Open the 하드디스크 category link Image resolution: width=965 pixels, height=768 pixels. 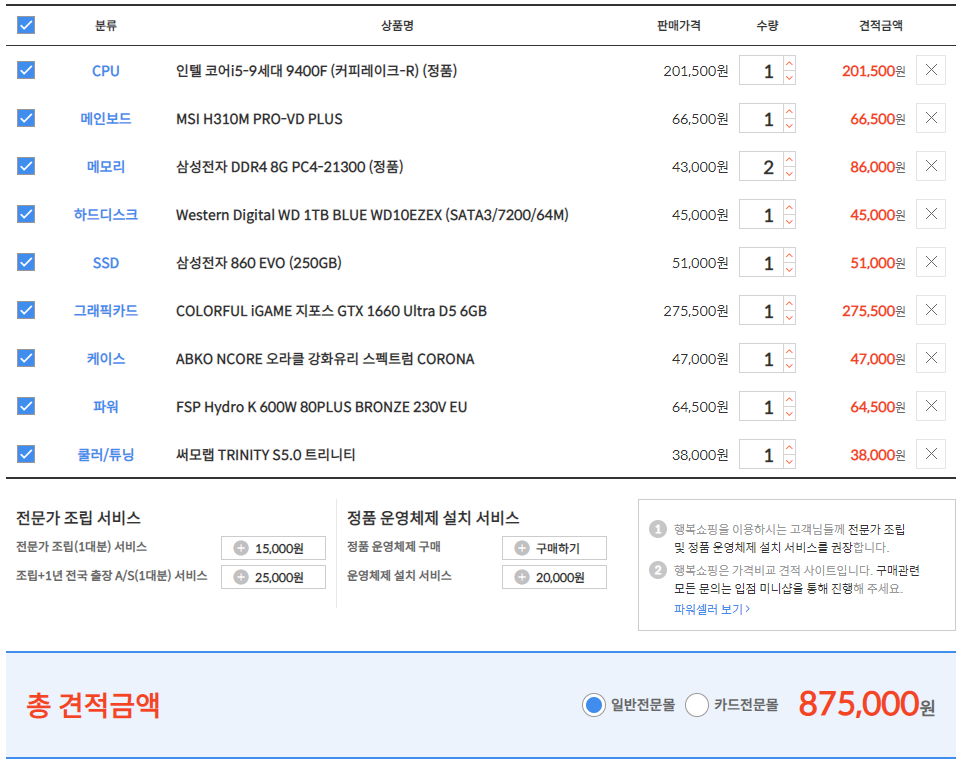tap(105, 215)
